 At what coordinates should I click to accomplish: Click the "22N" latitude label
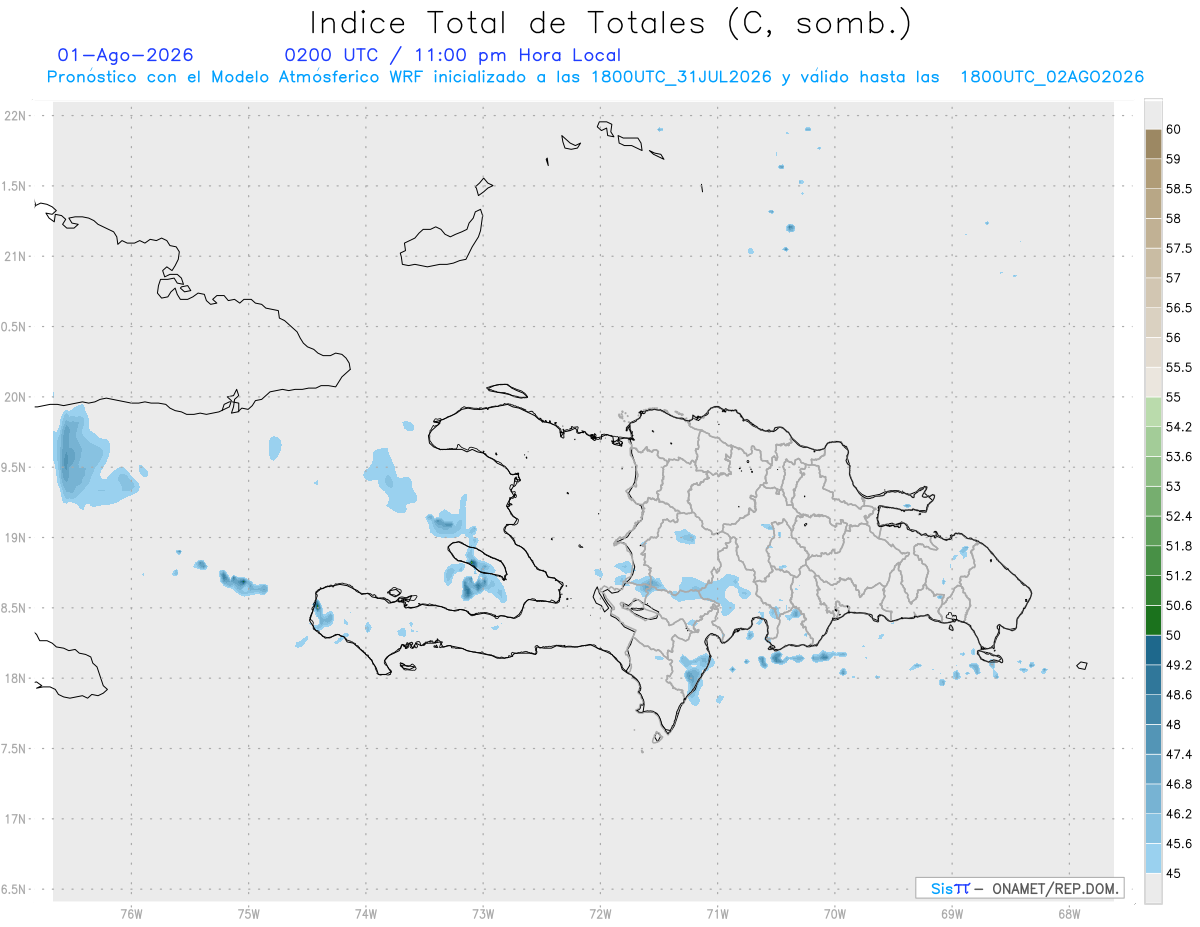pos(16,116)
